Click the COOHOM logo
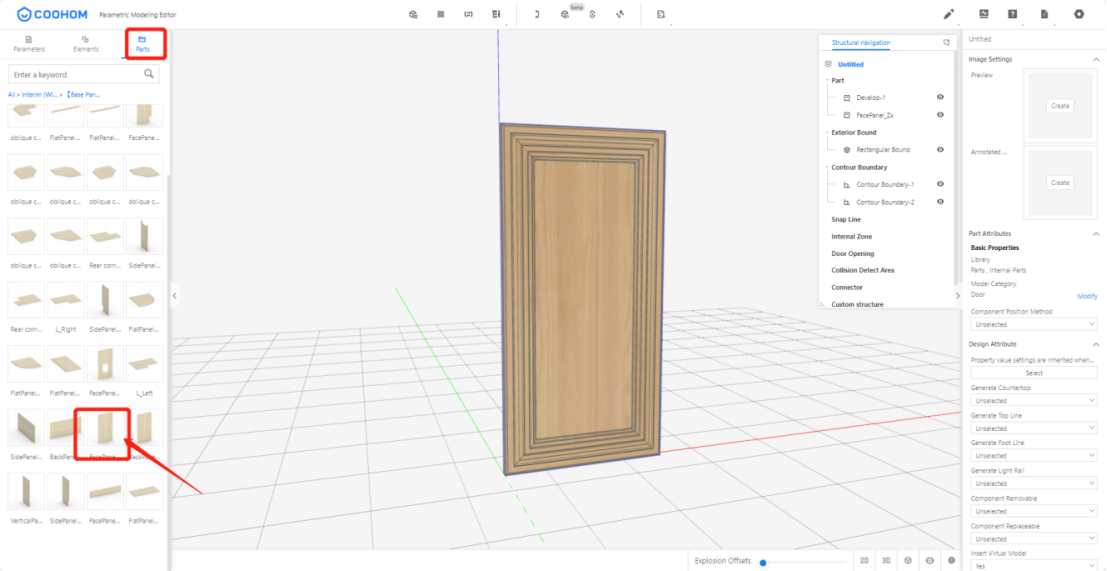 [52, 14]
